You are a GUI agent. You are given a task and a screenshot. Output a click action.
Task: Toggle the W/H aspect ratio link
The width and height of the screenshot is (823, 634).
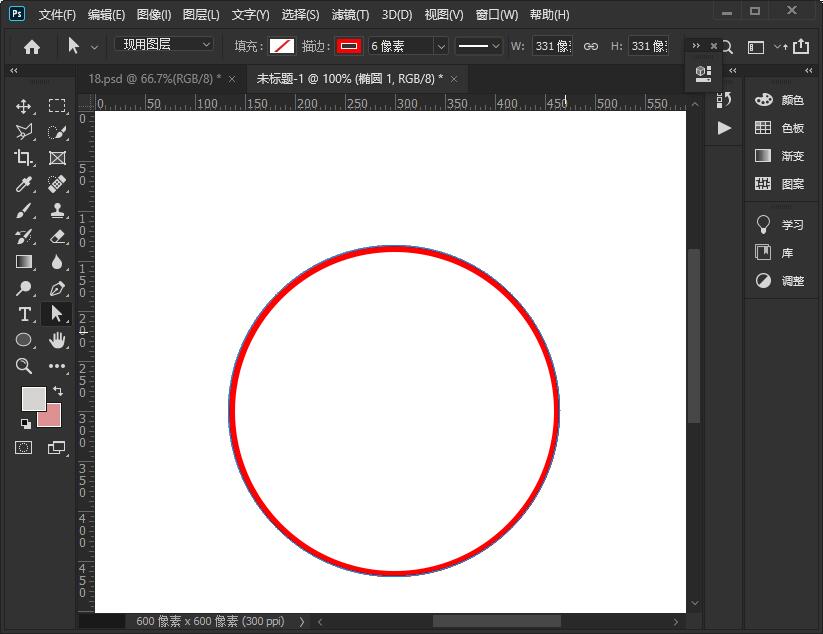pyautogui.click(x=589, y=46)
